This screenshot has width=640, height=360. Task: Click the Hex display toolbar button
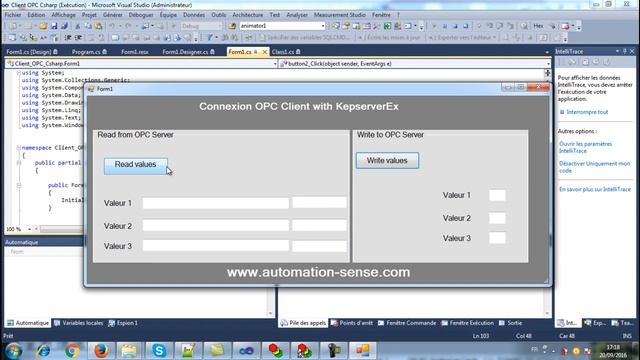pos(538,26)
